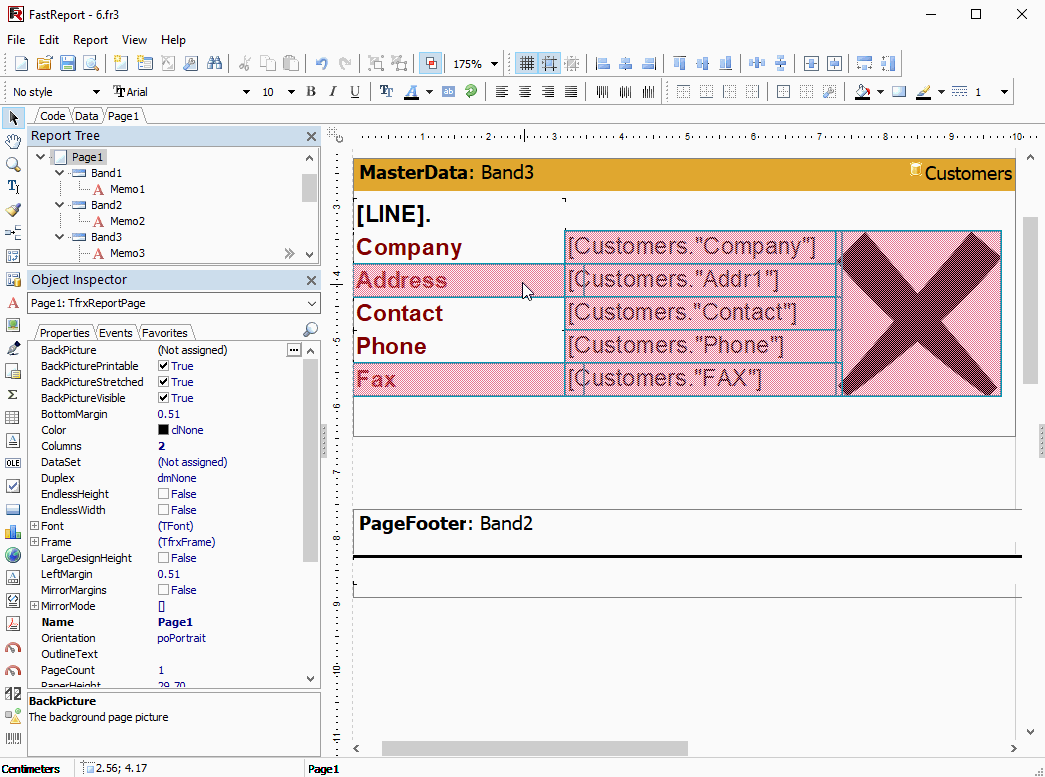Expand the Font property
This screenshot has height=777, width=1045.
point(35,526)
